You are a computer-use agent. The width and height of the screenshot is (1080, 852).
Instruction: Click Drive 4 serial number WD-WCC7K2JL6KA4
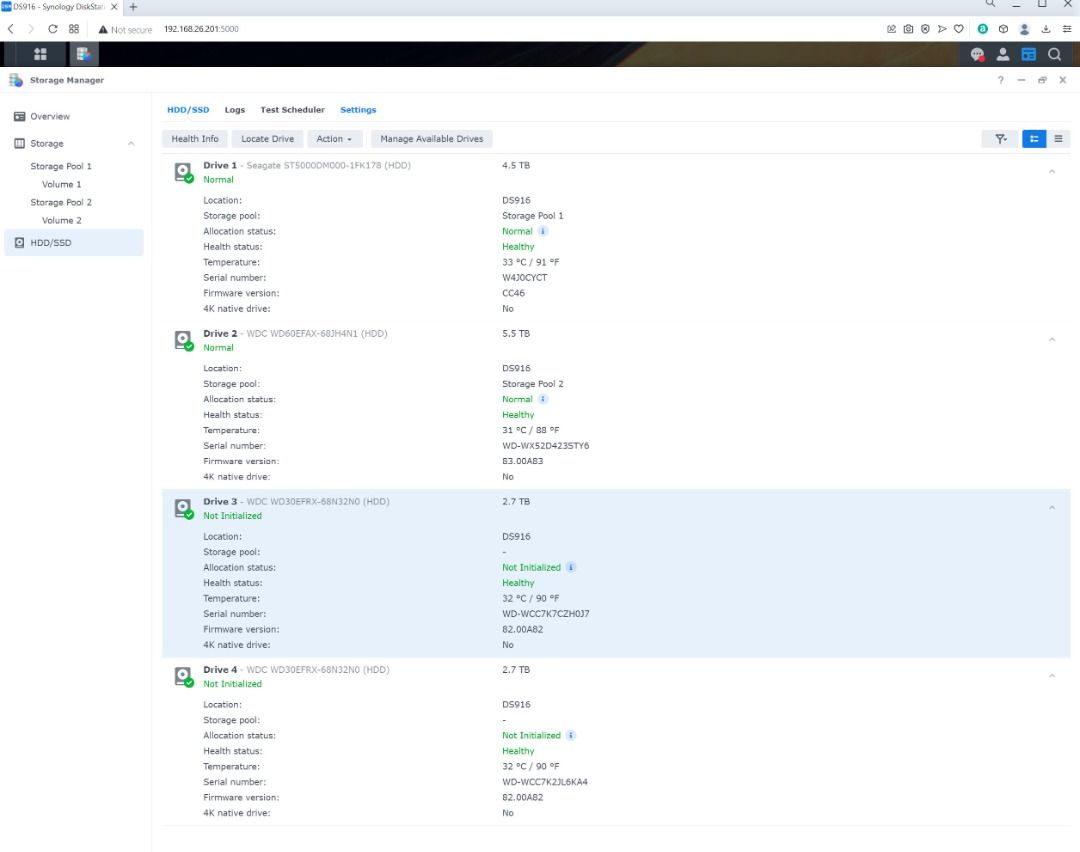click(545, 782)
